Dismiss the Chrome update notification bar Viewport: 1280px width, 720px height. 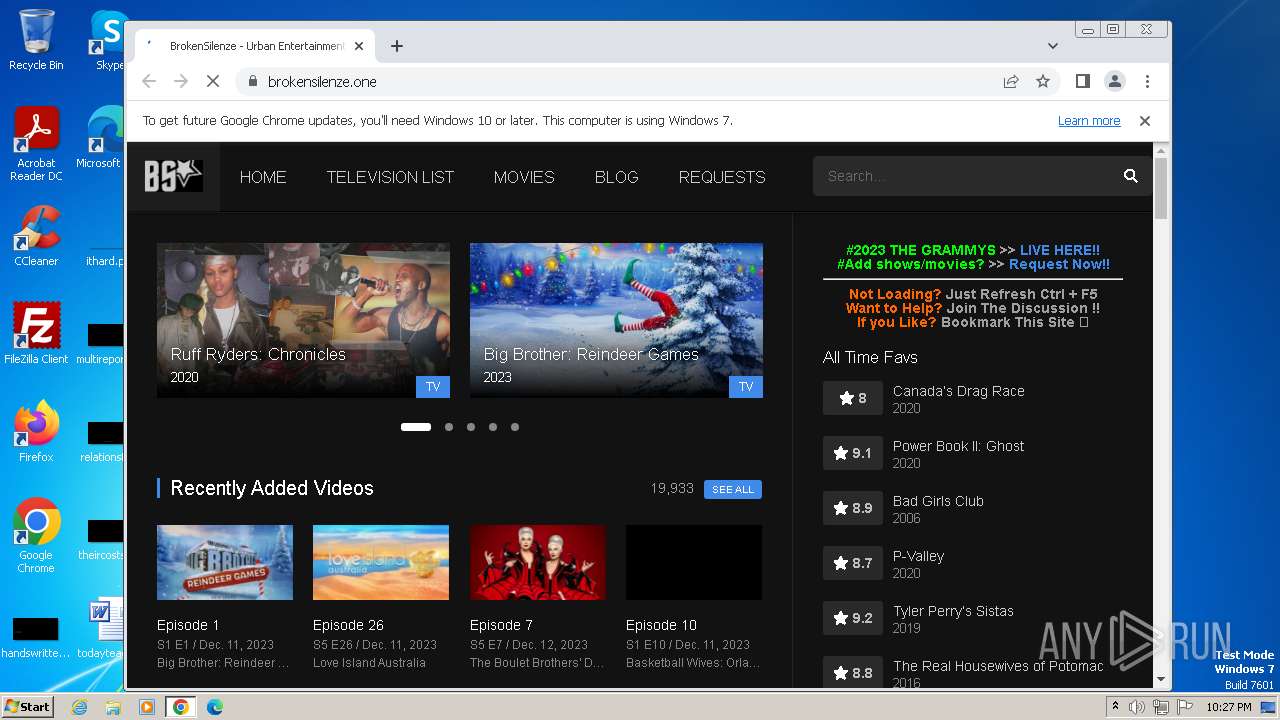click(1145, 121)
